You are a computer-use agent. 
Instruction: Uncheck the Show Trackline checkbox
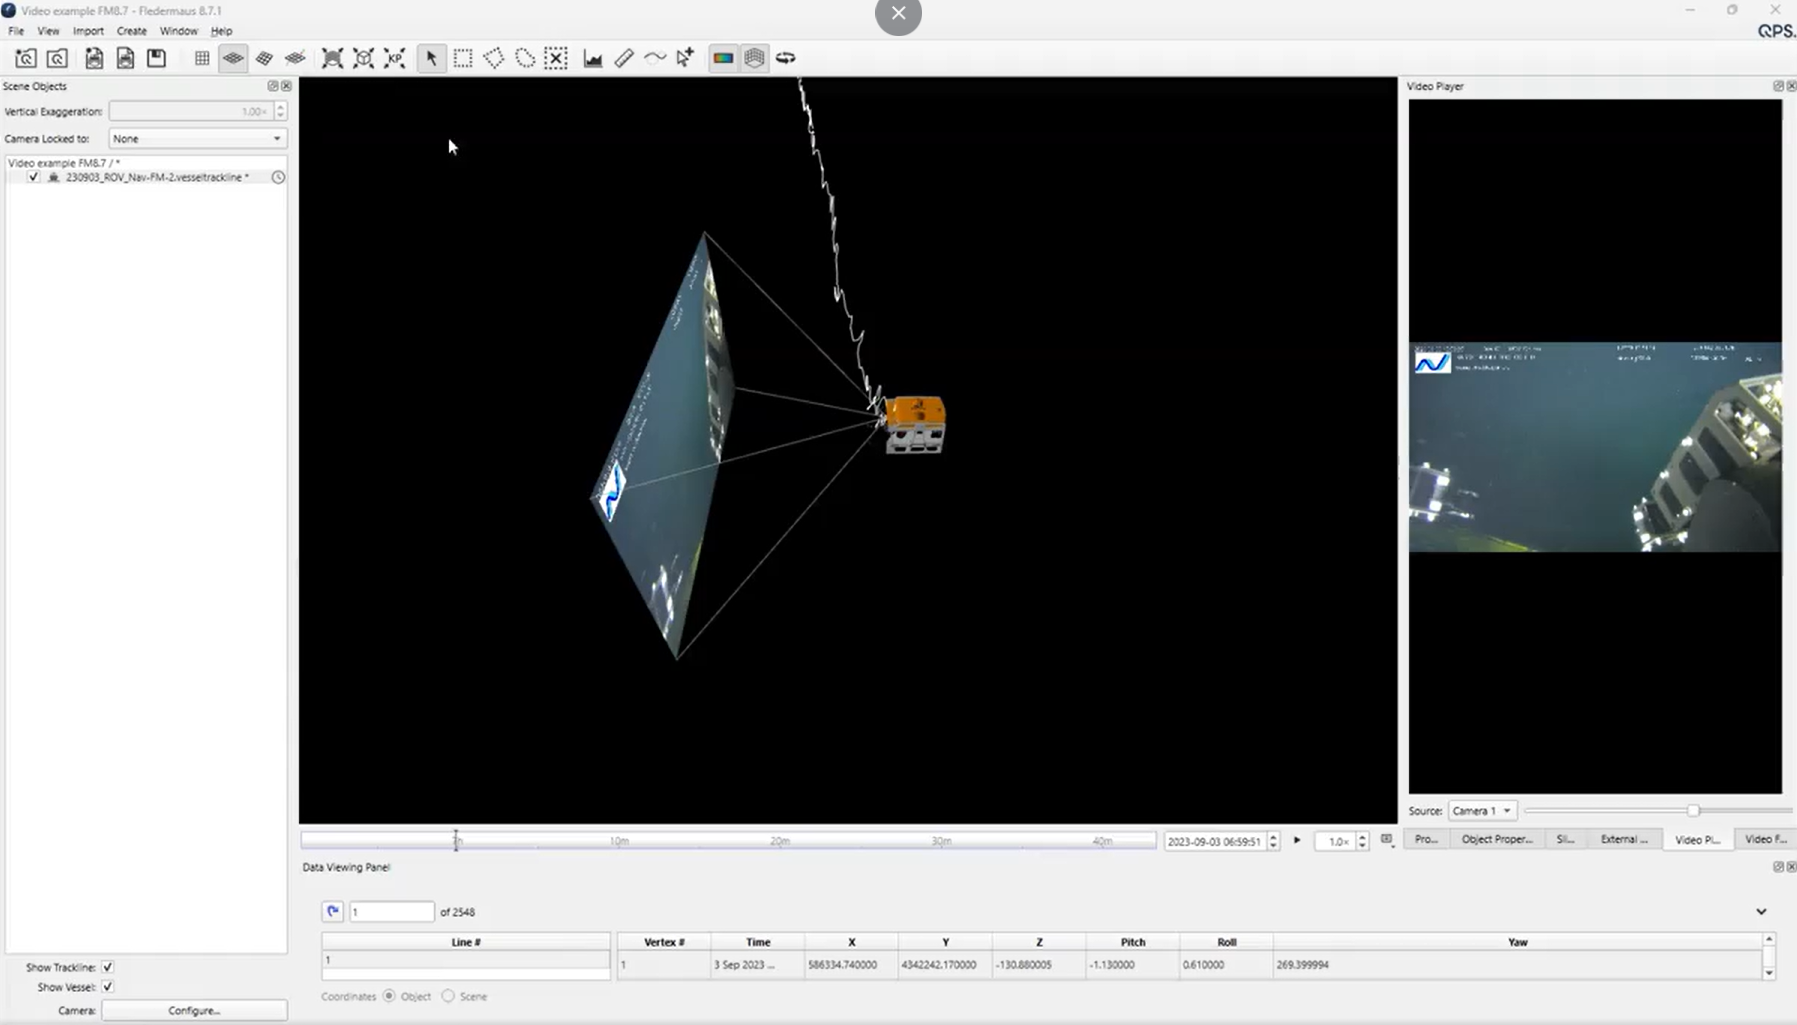click(x=107, y=967)
